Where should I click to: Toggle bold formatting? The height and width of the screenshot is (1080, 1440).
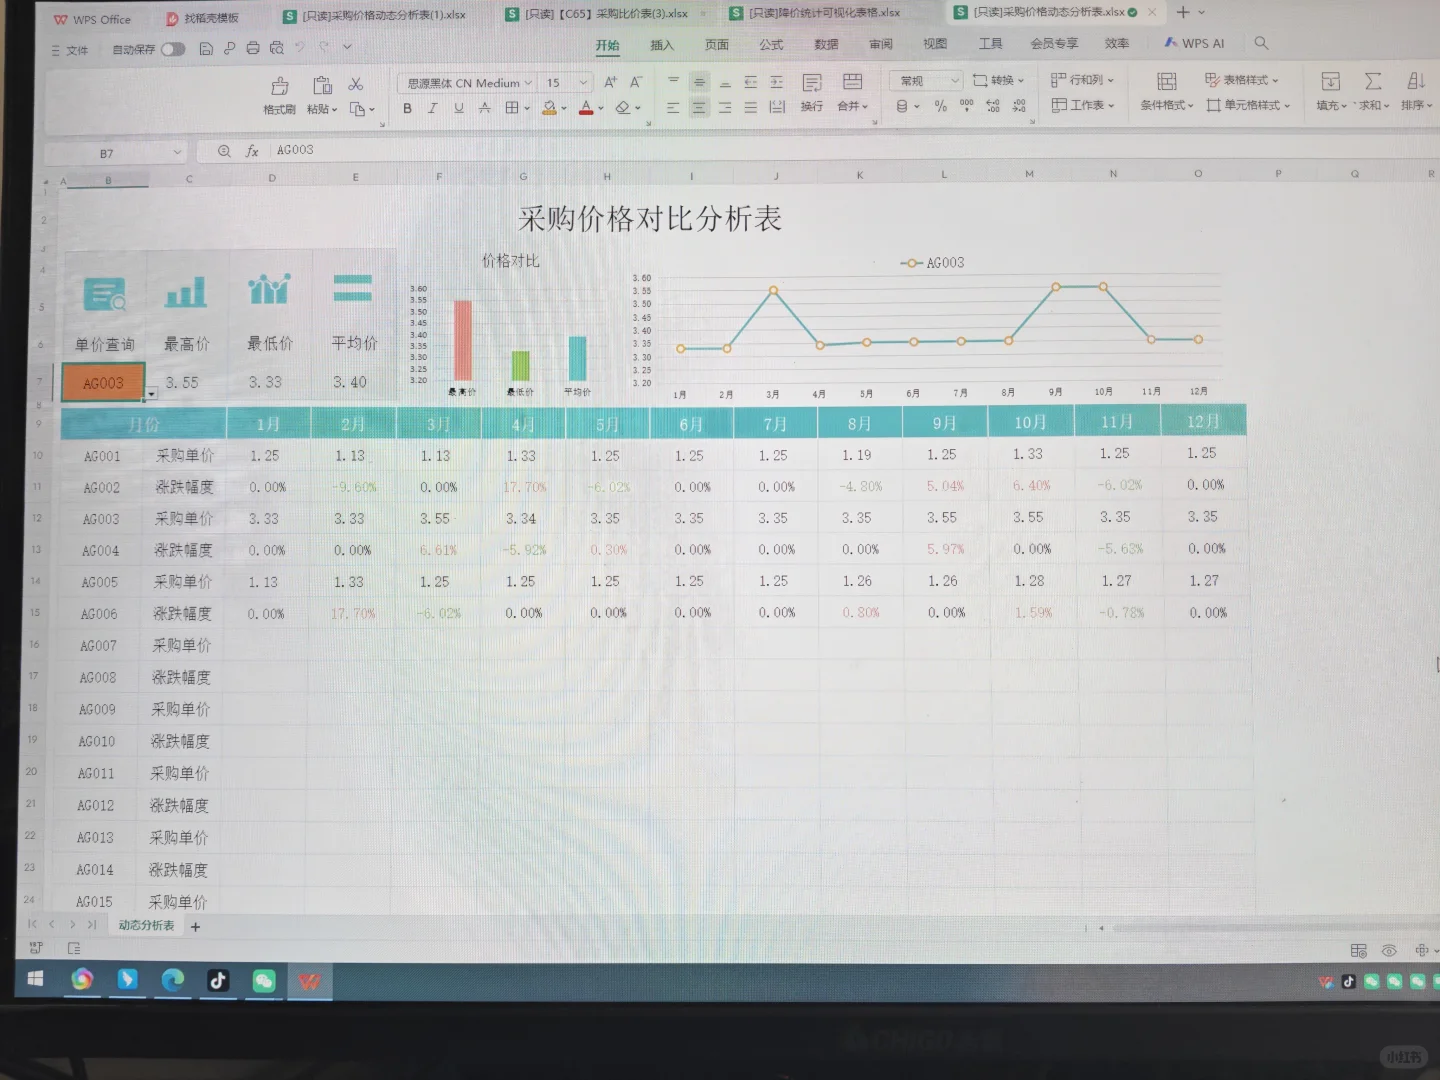[x=406, y=108]
